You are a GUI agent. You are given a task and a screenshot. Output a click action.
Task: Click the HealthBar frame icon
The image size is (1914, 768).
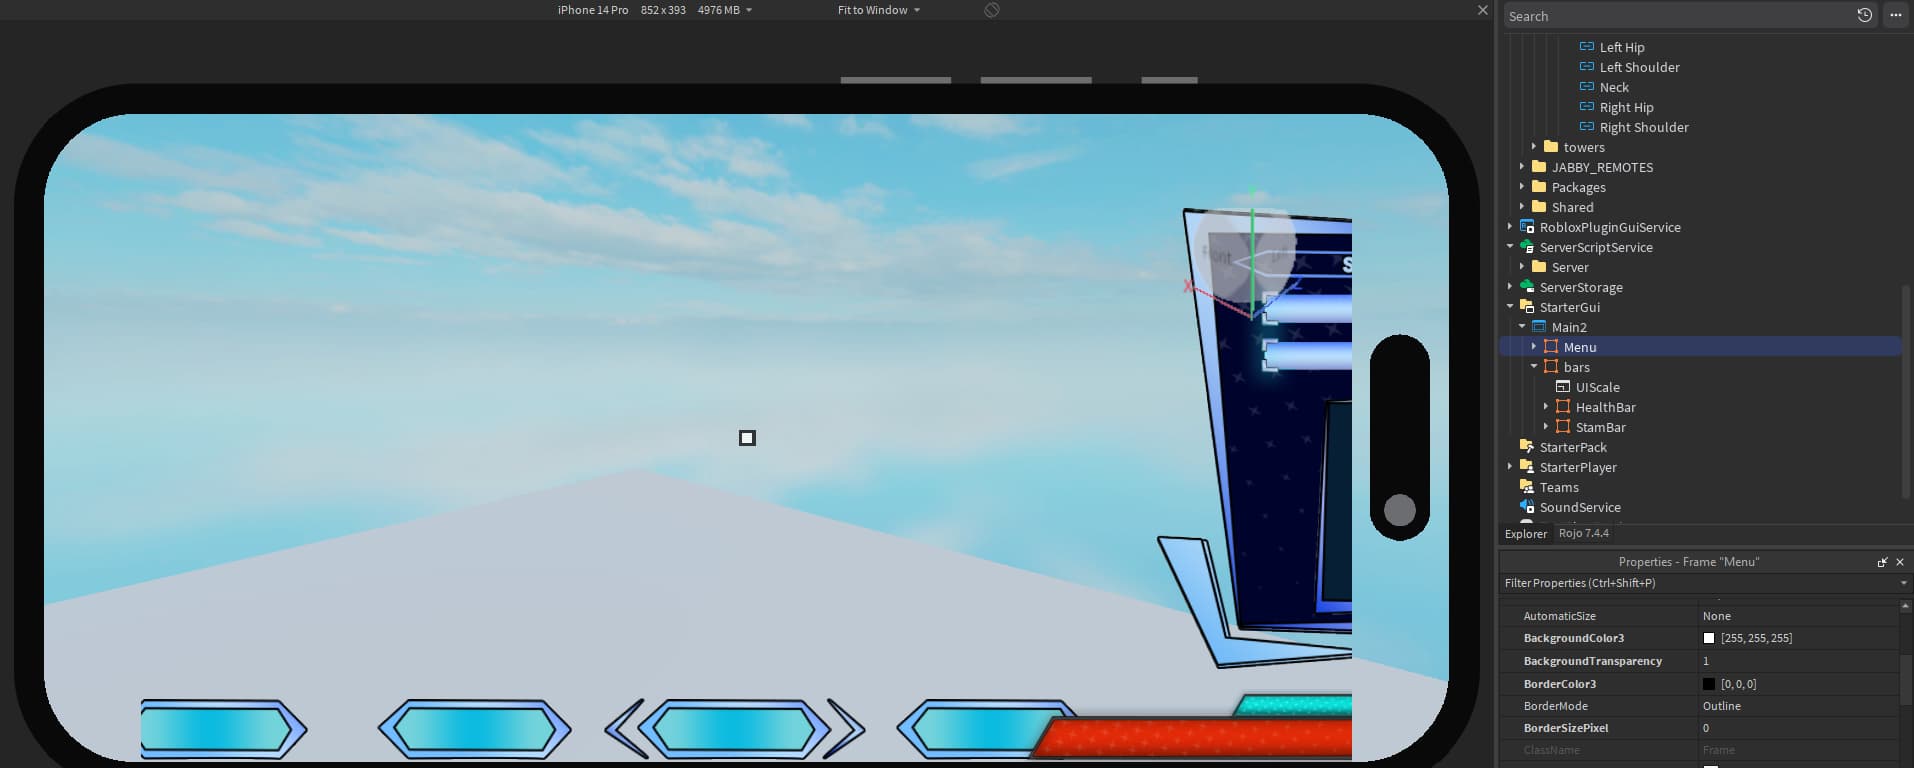(1563, 407)
